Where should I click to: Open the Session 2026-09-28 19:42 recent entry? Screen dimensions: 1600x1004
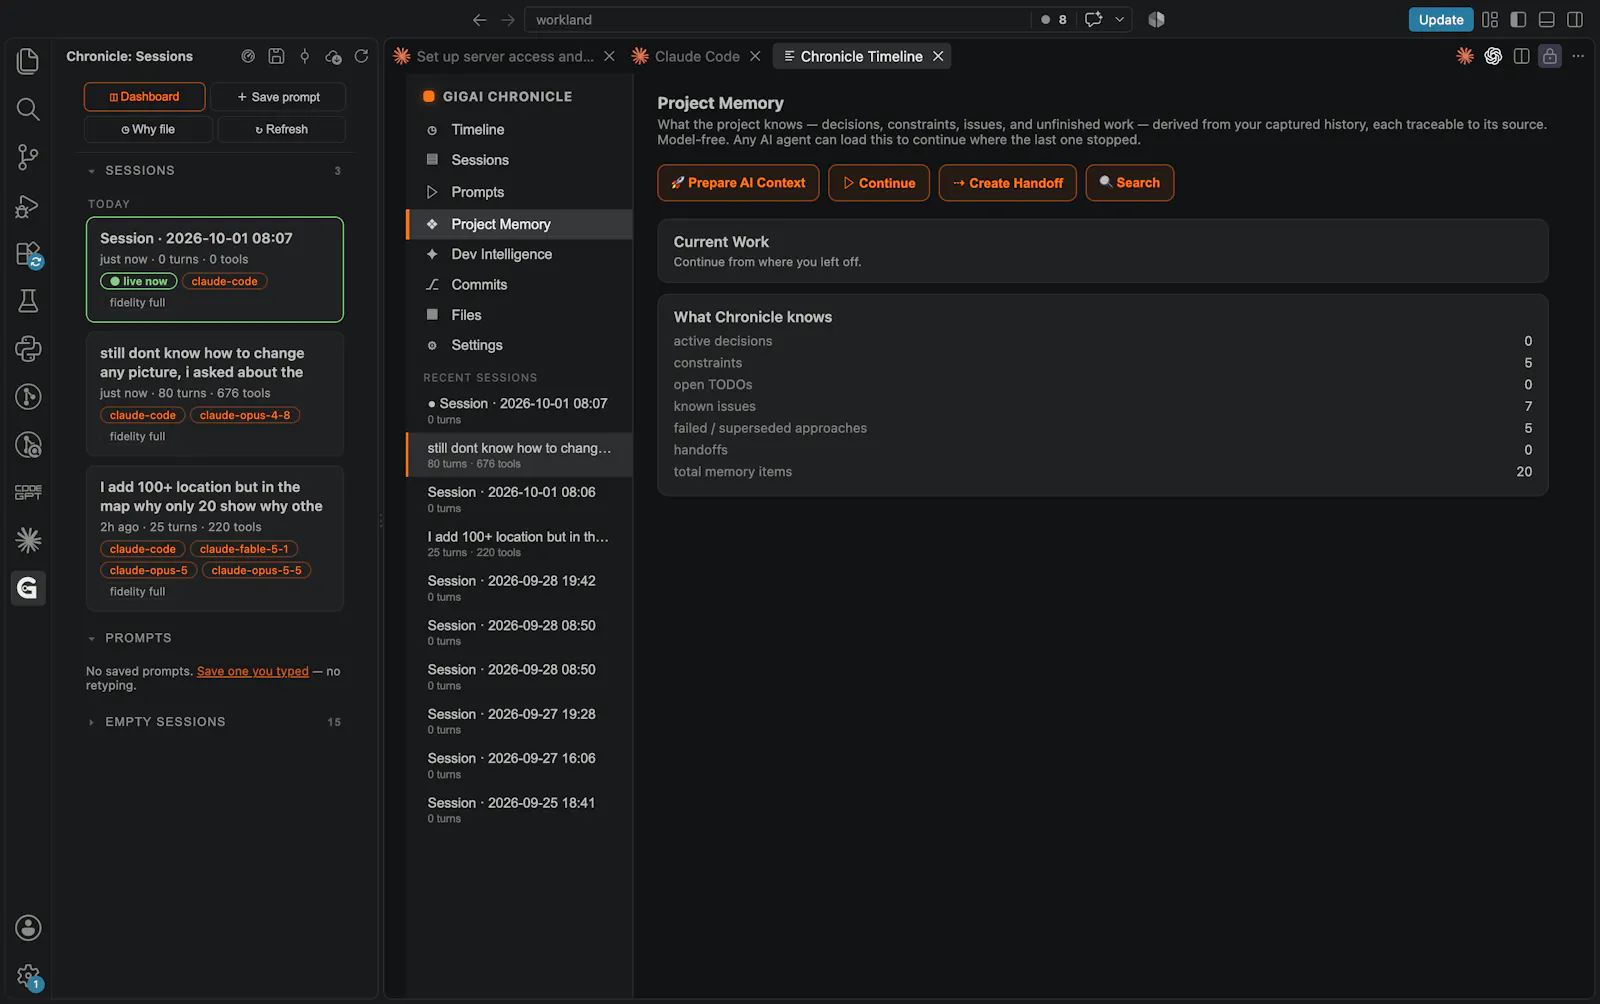pyautogui.click(x=519, y=588)
